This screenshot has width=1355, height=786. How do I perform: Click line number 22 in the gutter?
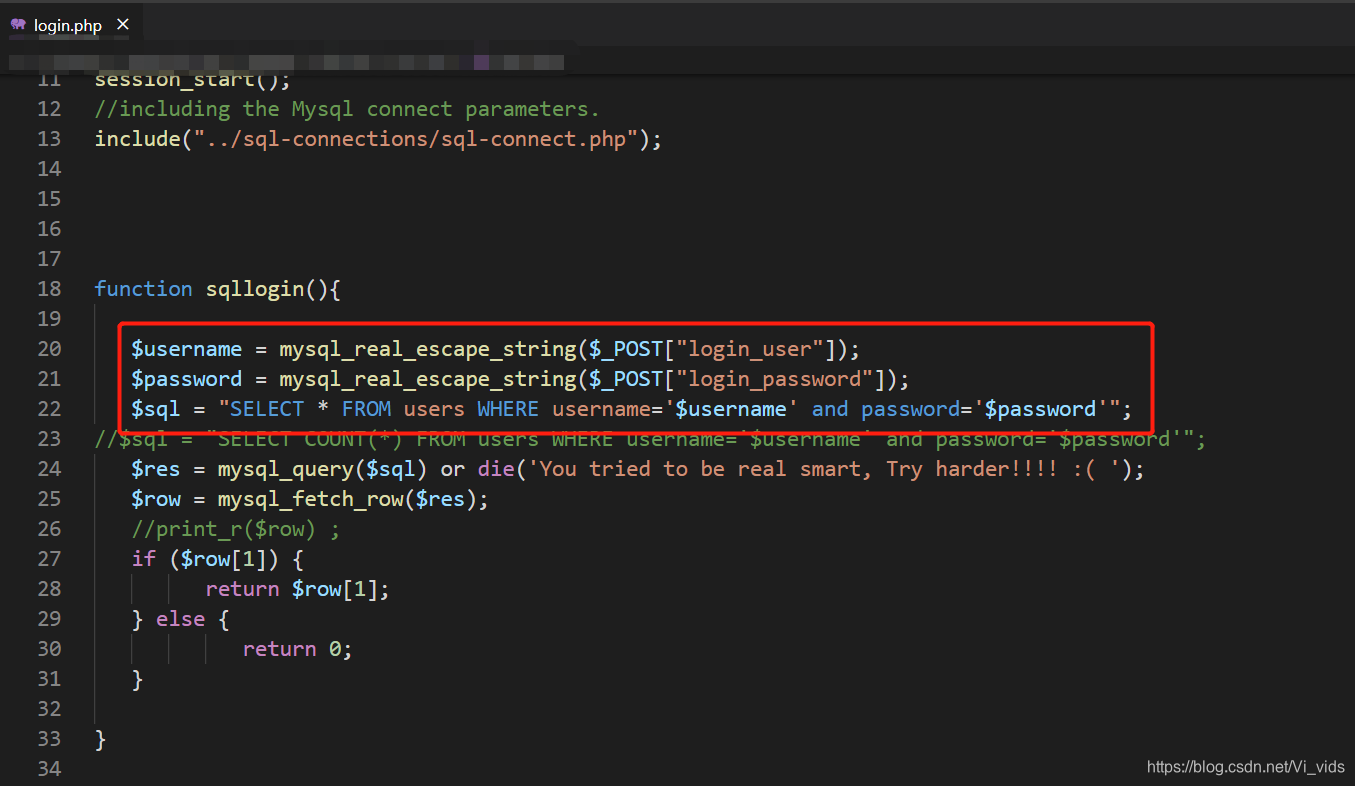(49, 409)
